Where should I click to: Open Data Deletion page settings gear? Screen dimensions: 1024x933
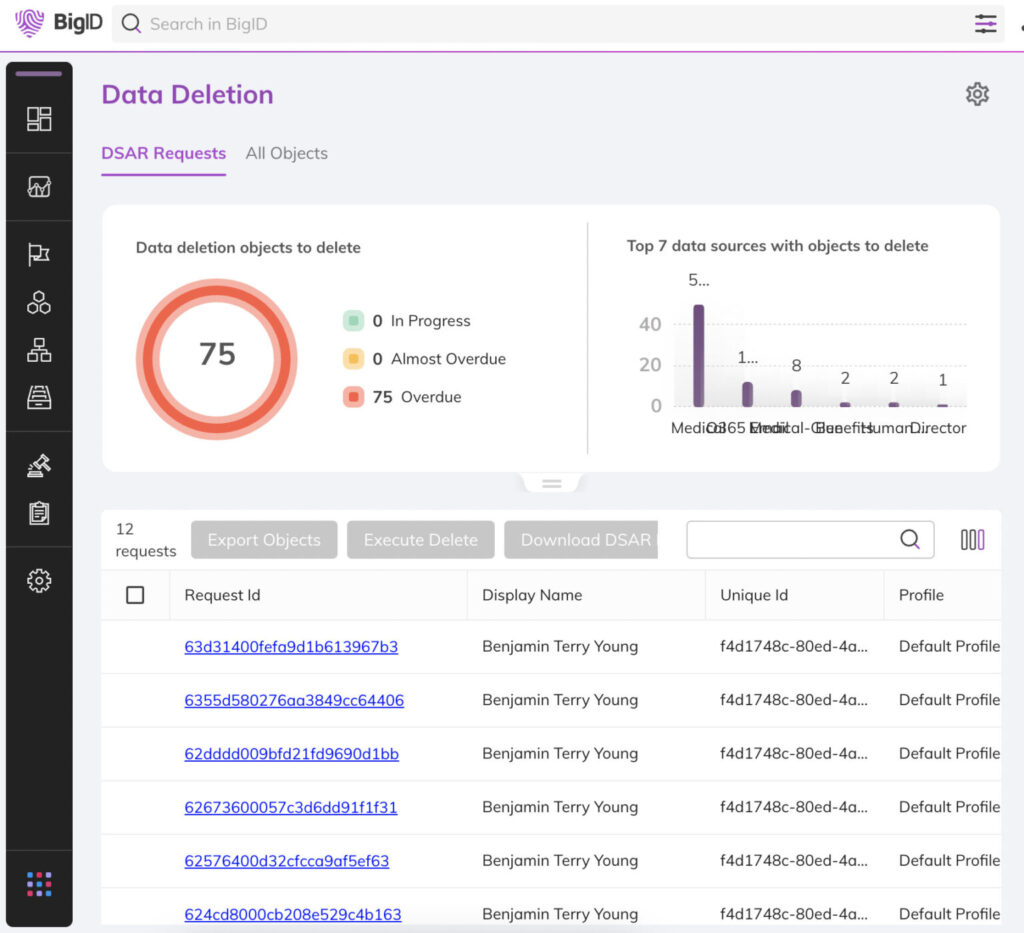977,94
